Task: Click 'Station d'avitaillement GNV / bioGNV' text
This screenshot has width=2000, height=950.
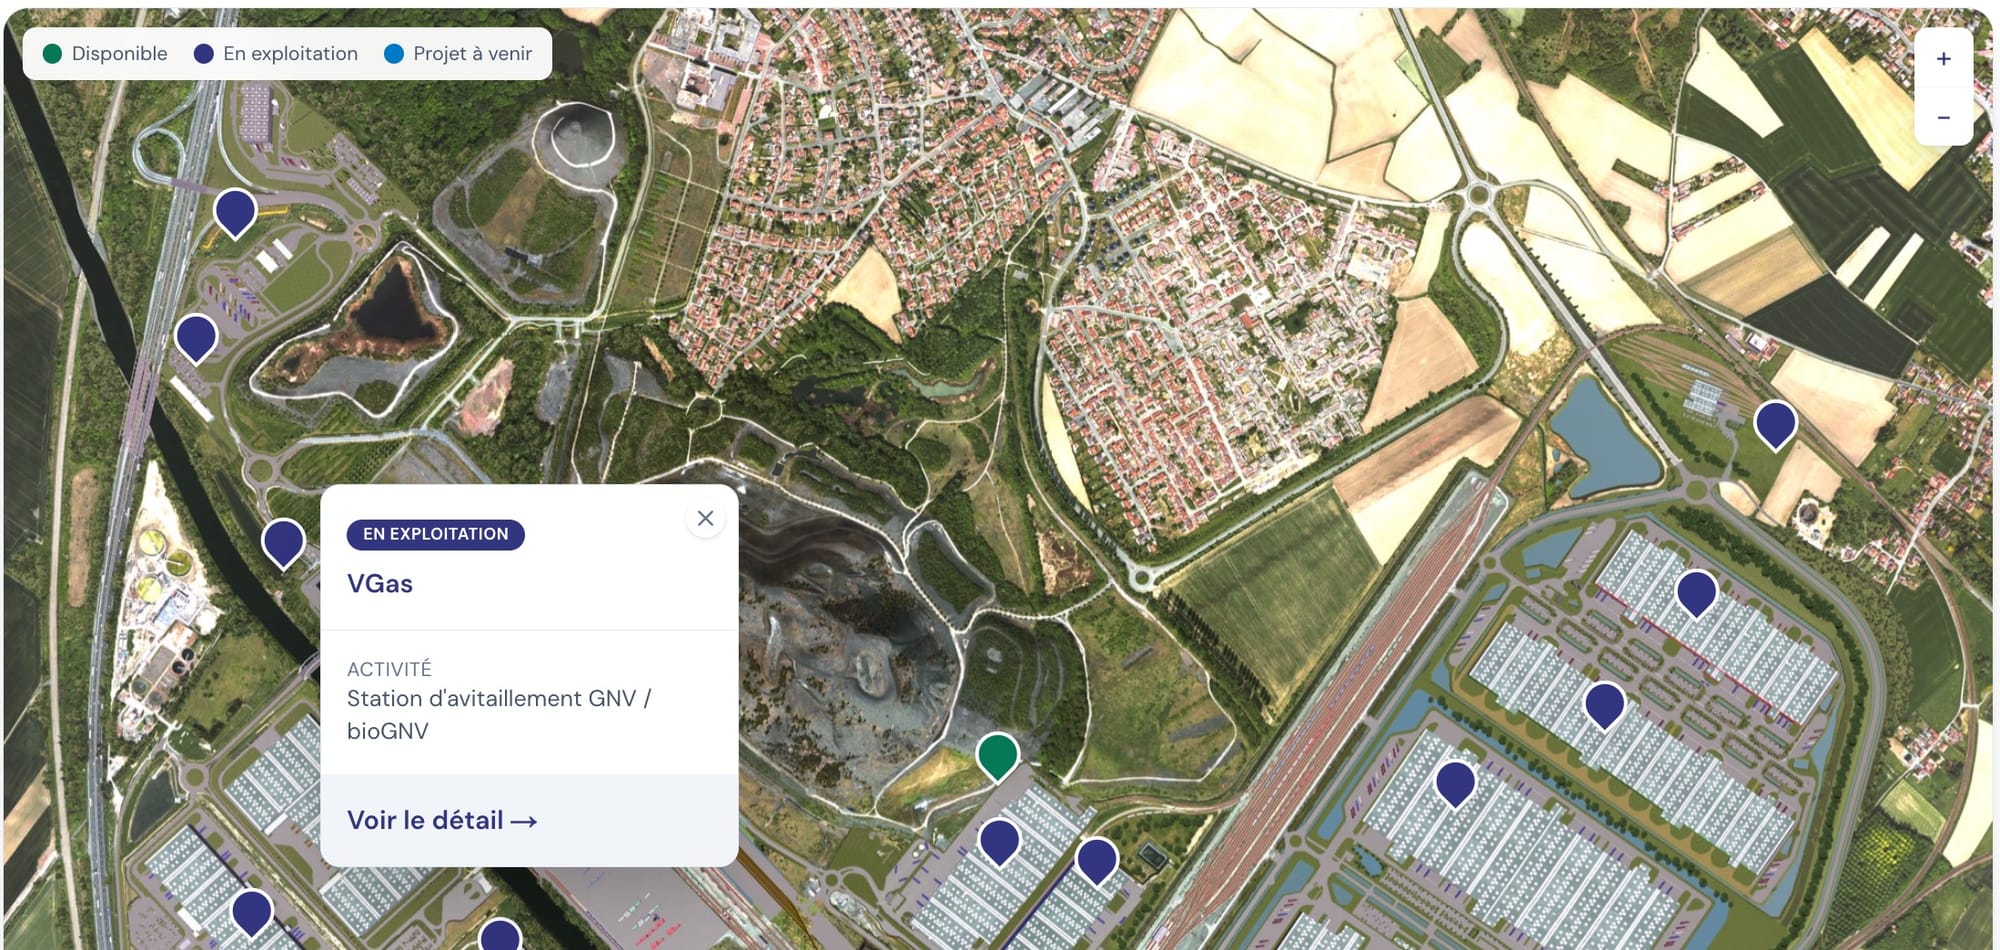Action: 499,714
